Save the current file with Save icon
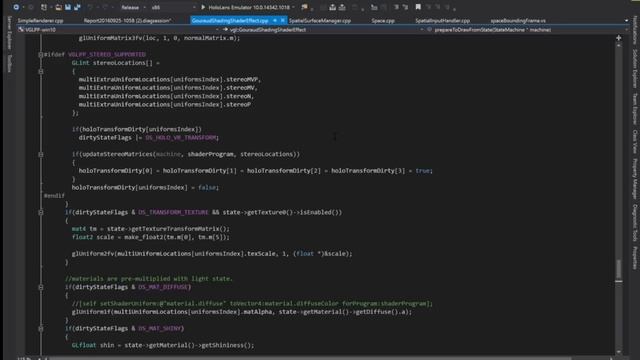 68,7
